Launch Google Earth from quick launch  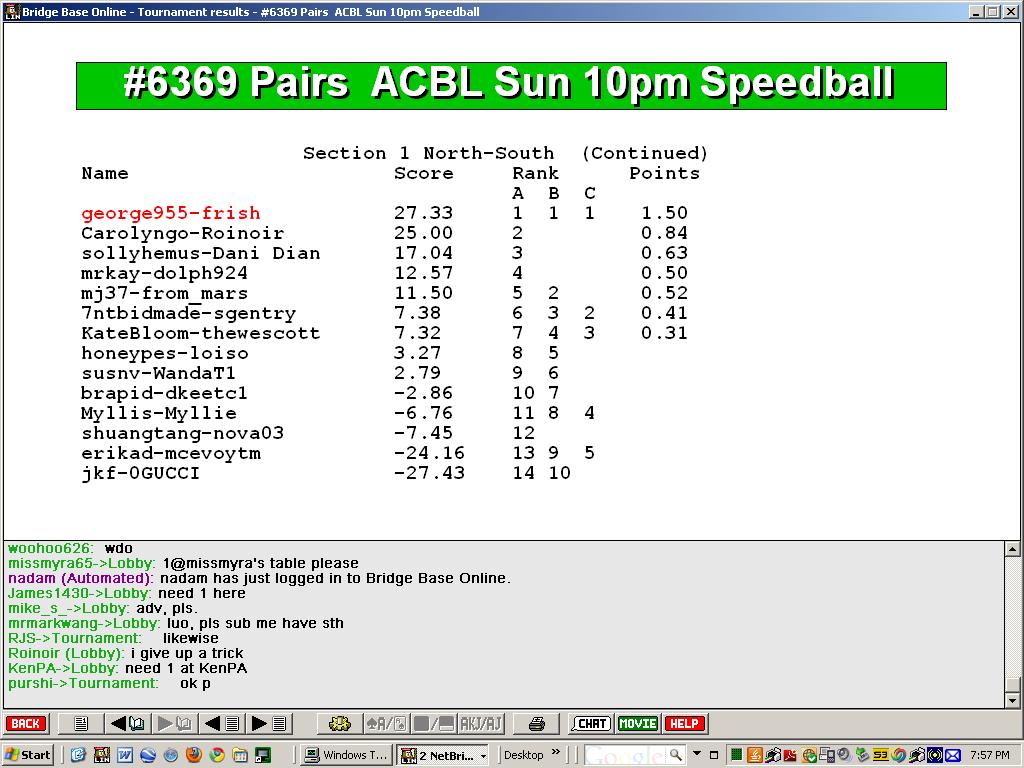tap(148, 755)
